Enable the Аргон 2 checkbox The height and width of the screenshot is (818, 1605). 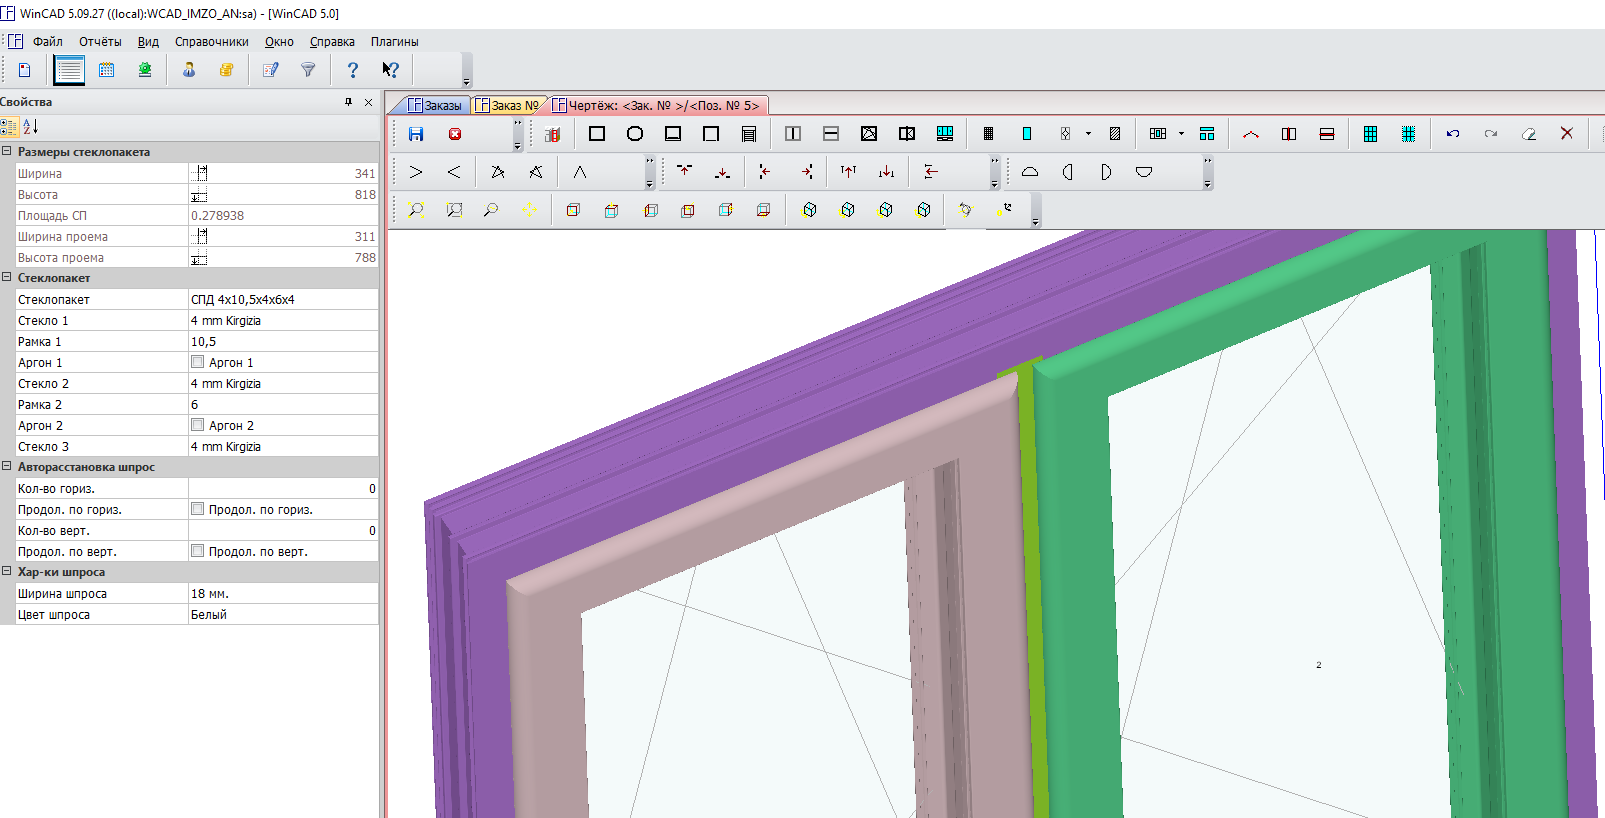click(197, 425)
